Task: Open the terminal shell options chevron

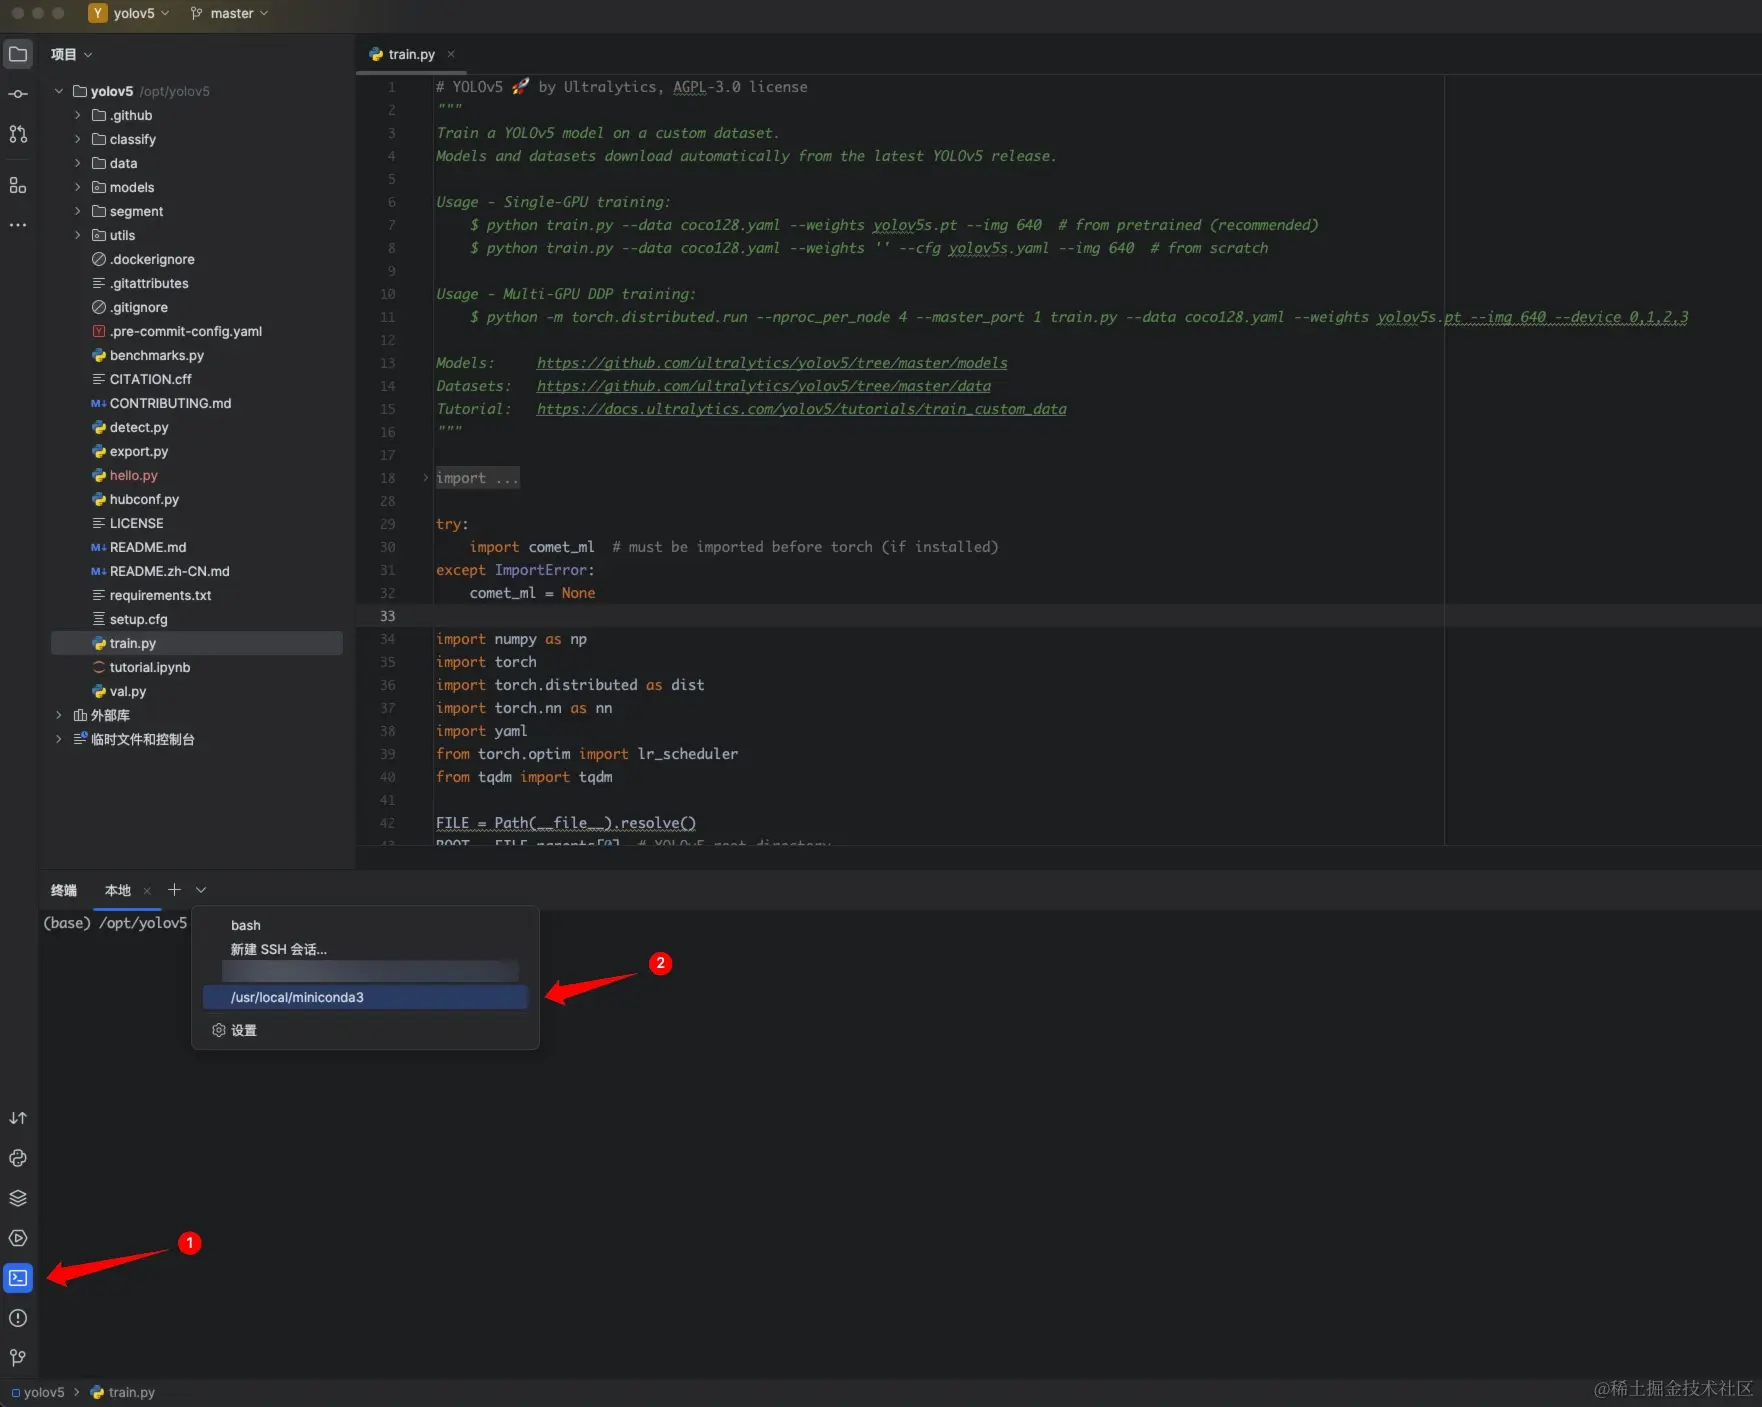Action: [x=201, y=890]
